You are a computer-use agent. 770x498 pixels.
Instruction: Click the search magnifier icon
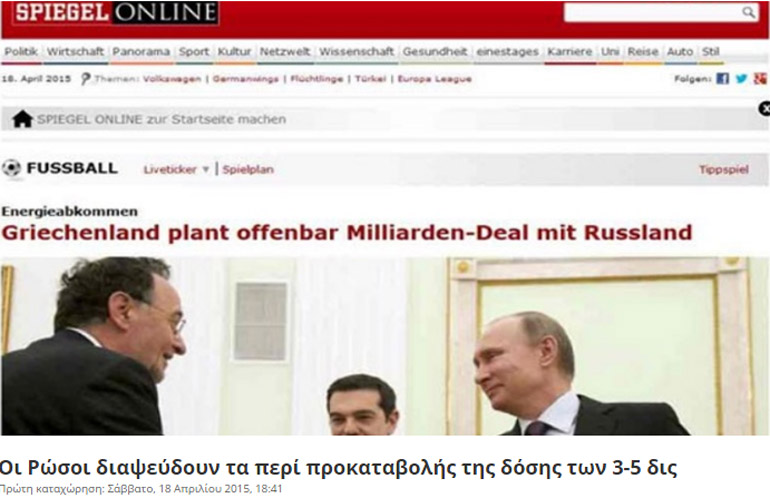pos(748,12)
